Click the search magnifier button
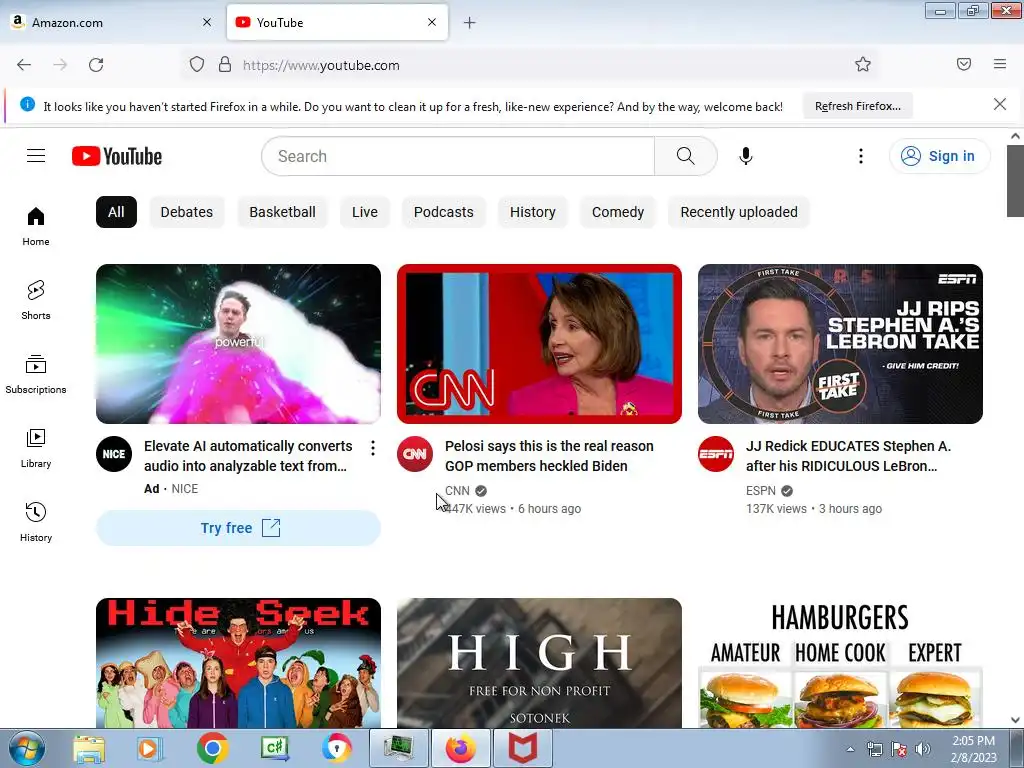The image size is (1024, 768). (x=686, y=156)
